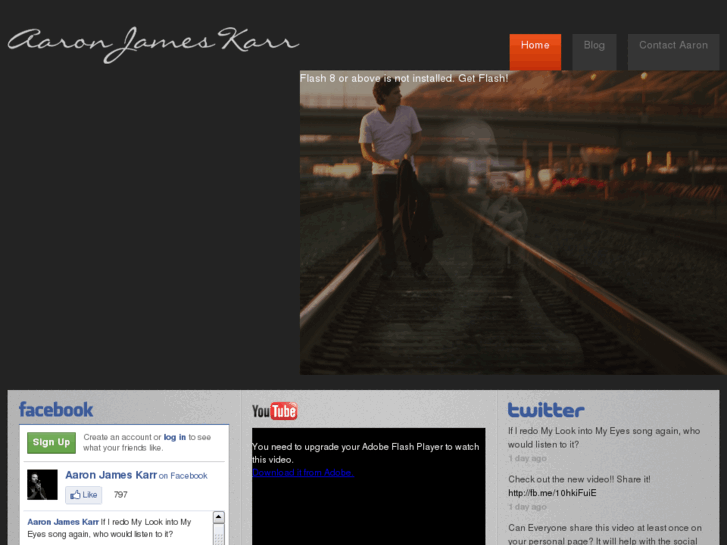This screenshot has width=727, height=545.
Task: Click tweet 'If I redo My Look into My Eyes'
Action: [604, 437]
